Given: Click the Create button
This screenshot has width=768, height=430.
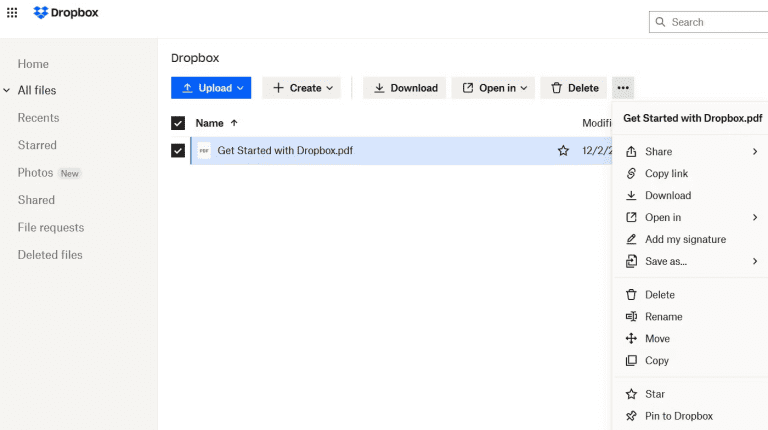Looking at the screenshot, I should (302, 88).
